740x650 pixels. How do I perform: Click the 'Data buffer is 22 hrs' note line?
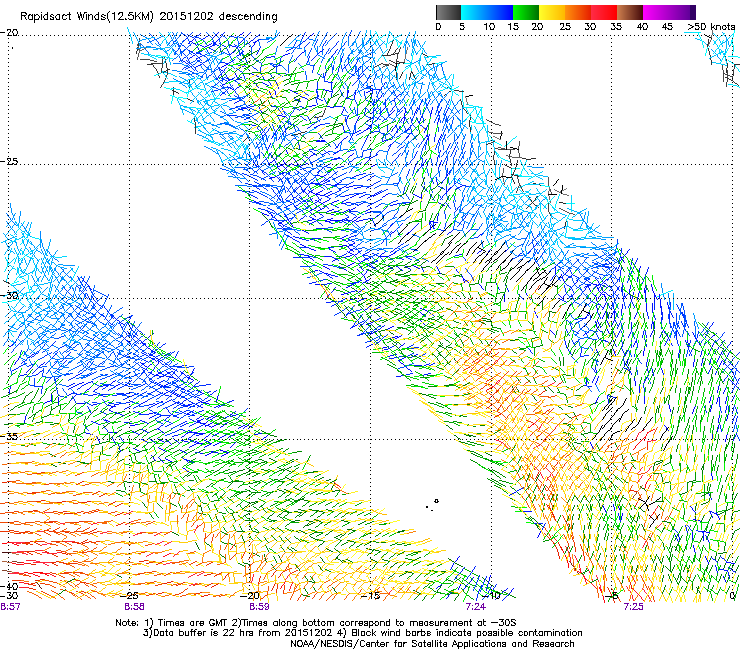click(x=362, y=633)
